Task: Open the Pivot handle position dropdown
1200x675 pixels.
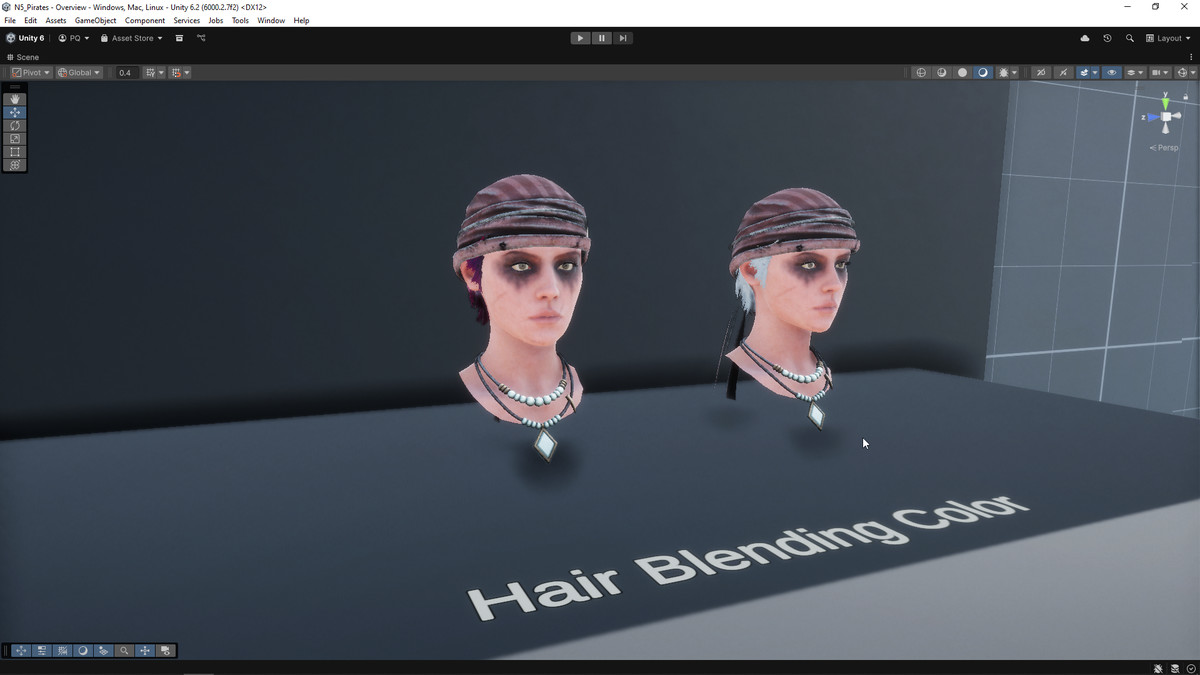Action: click(31, 73)
